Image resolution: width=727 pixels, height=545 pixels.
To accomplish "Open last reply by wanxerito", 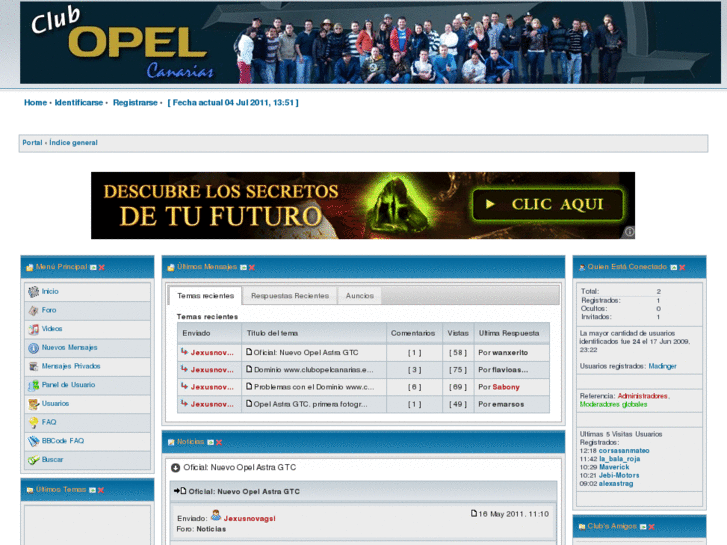I will (x=510, y=353).
